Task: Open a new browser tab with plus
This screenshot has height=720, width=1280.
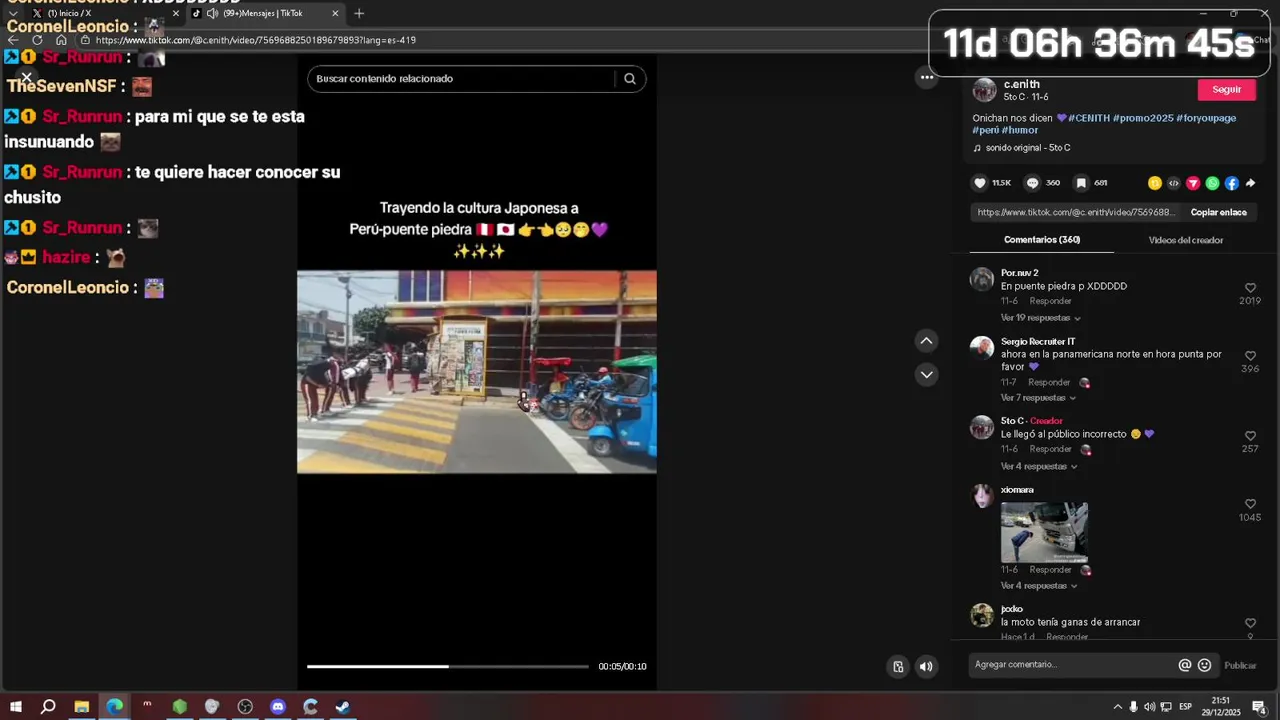Action: click(359, 13)
